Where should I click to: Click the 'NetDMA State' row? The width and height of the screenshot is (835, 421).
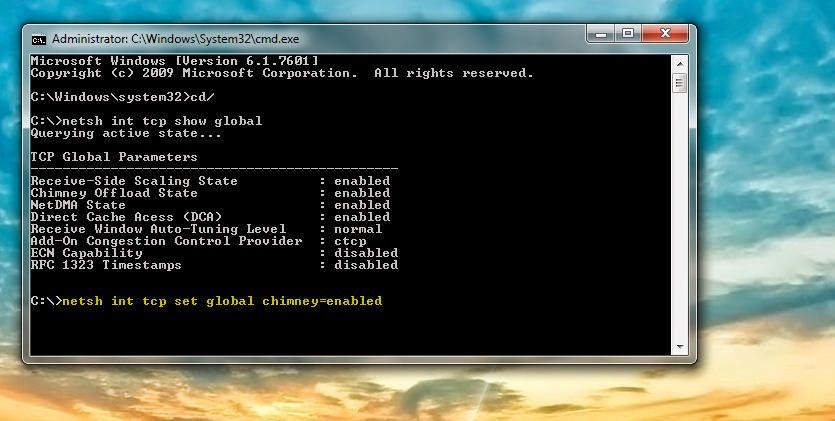(210, 205)
